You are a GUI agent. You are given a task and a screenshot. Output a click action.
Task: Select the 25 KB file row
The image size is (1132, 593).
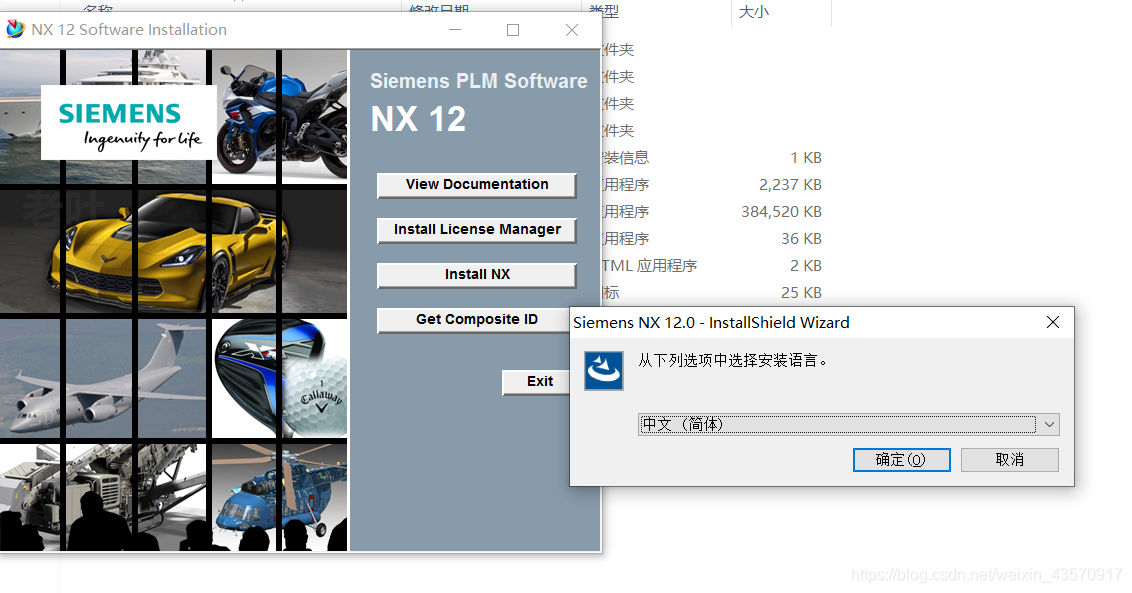click(711, 293)
